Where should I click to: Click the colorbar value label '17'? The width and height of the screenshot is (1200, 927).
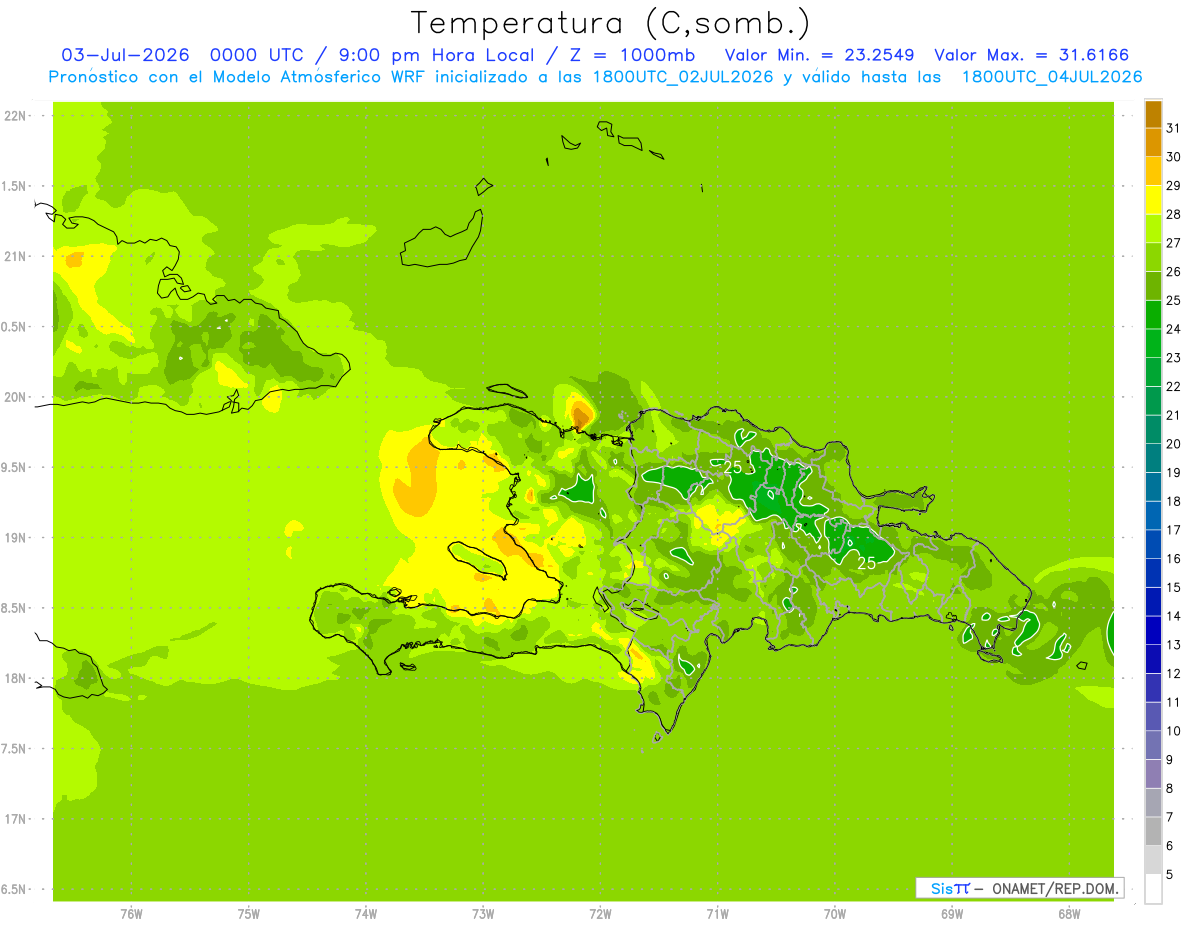(x=1174, y=530)
